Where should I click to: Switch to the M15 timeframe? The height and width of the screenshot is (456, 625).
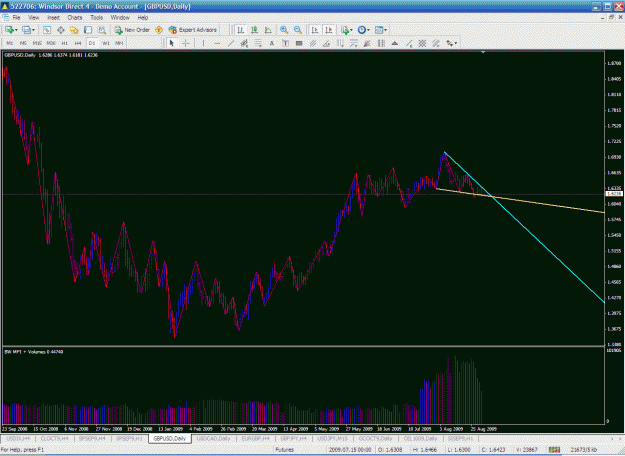click(x=37, y=43)
